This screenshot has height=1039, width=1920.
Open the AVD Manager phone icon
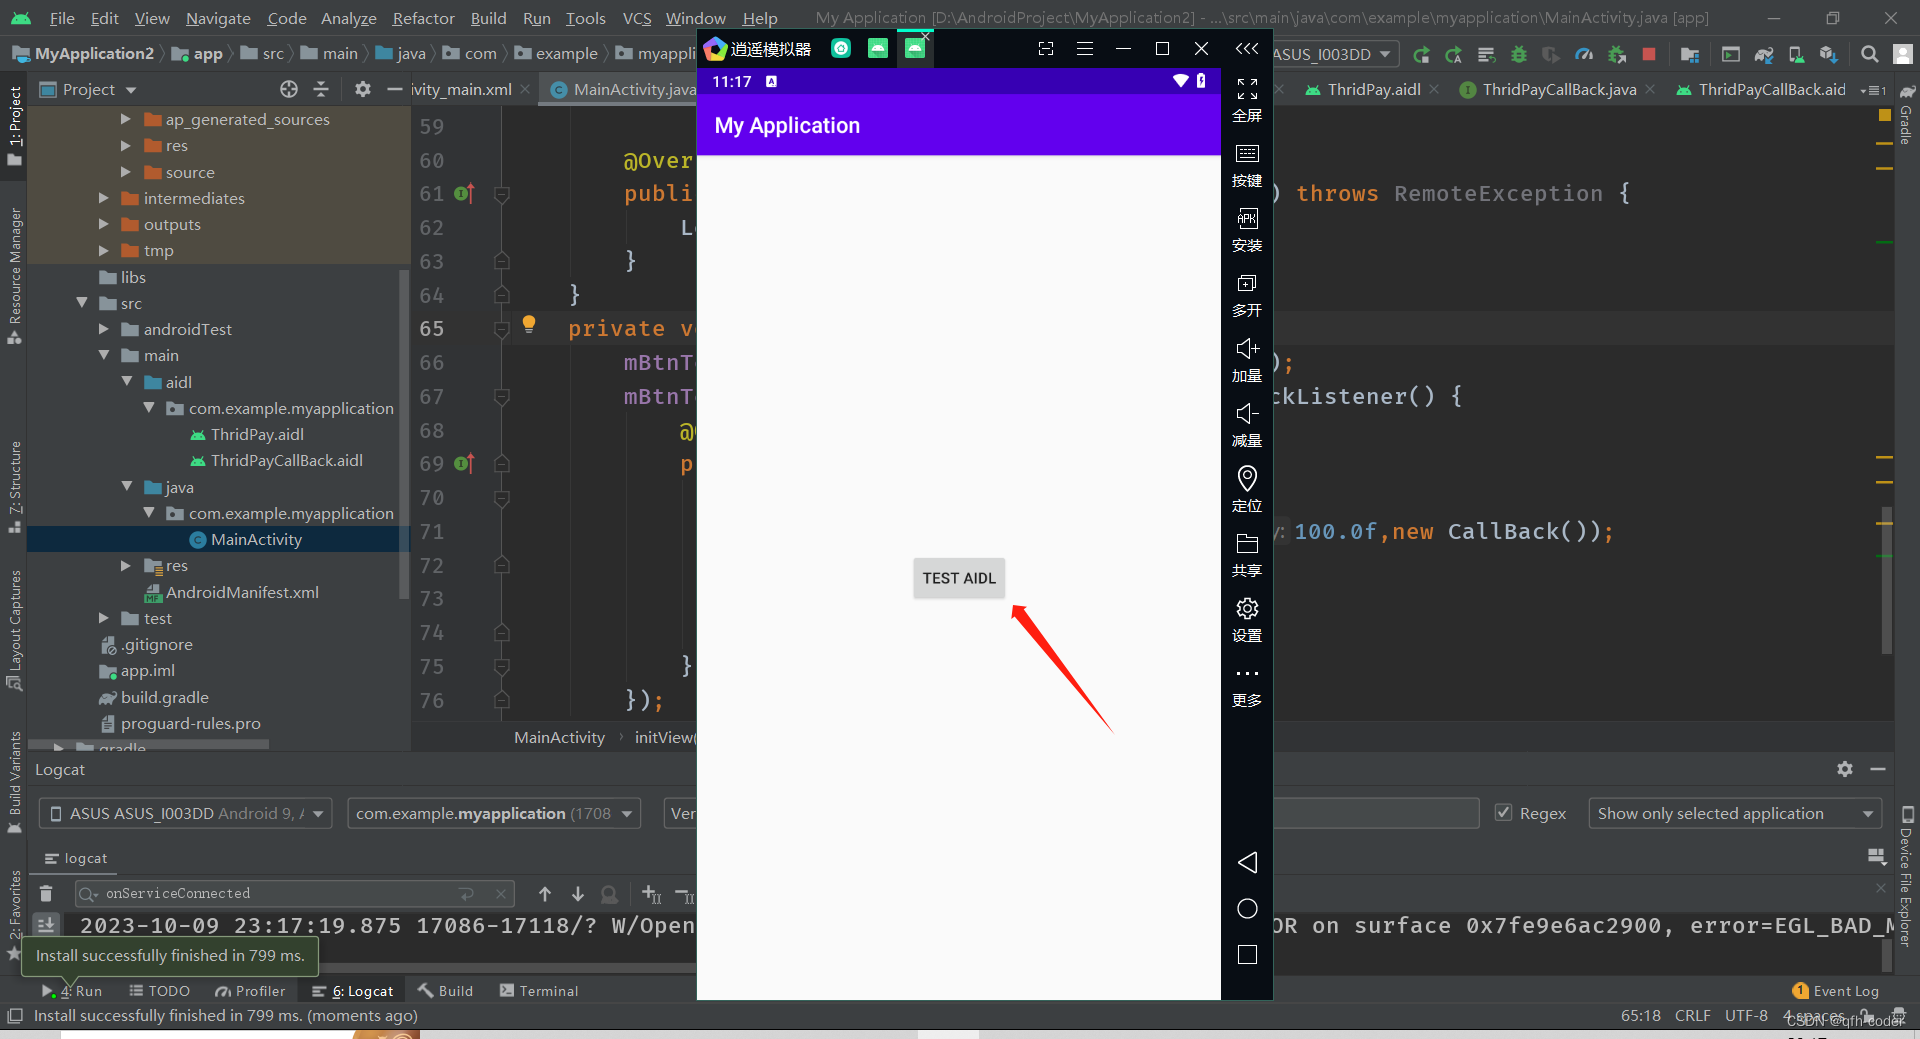click(x=1796, y=55)
